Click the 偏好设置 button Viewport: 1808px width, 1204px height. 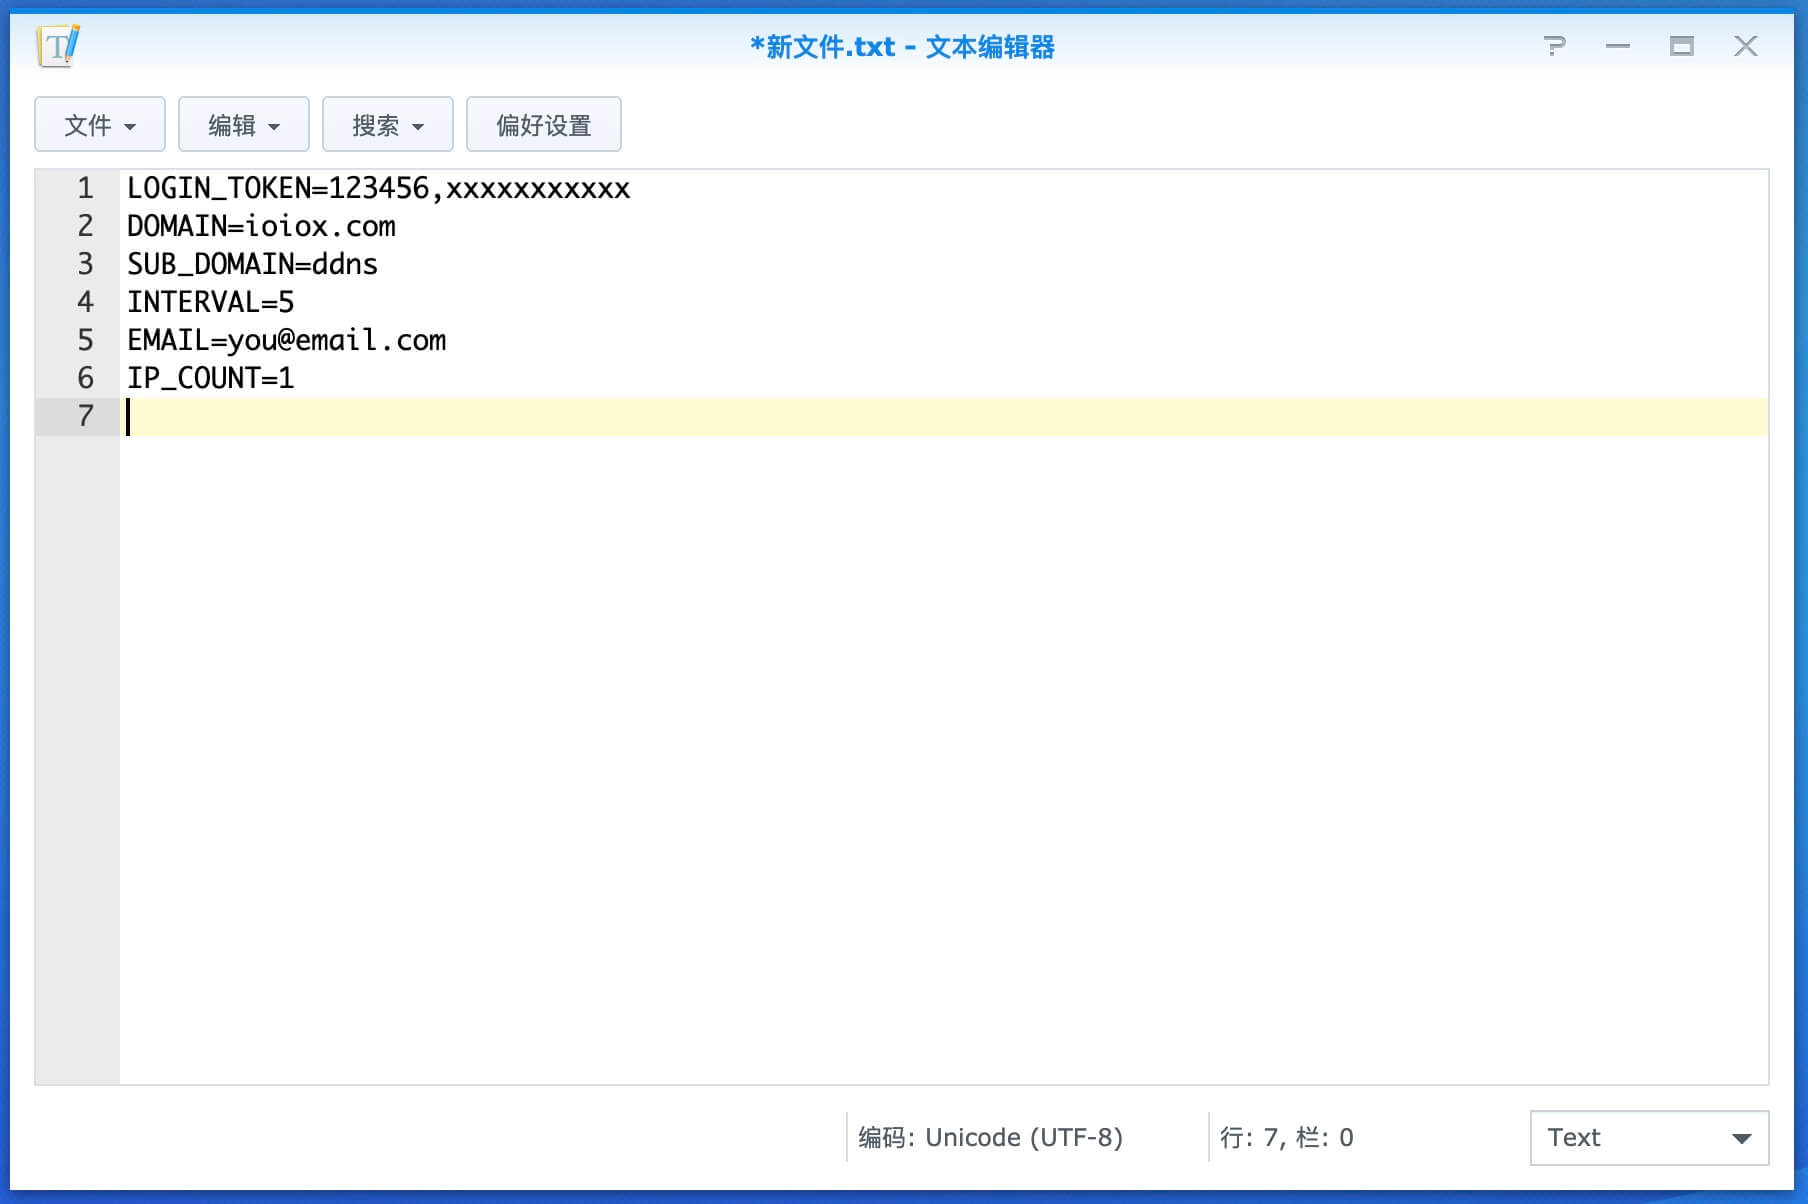(544, 125)
